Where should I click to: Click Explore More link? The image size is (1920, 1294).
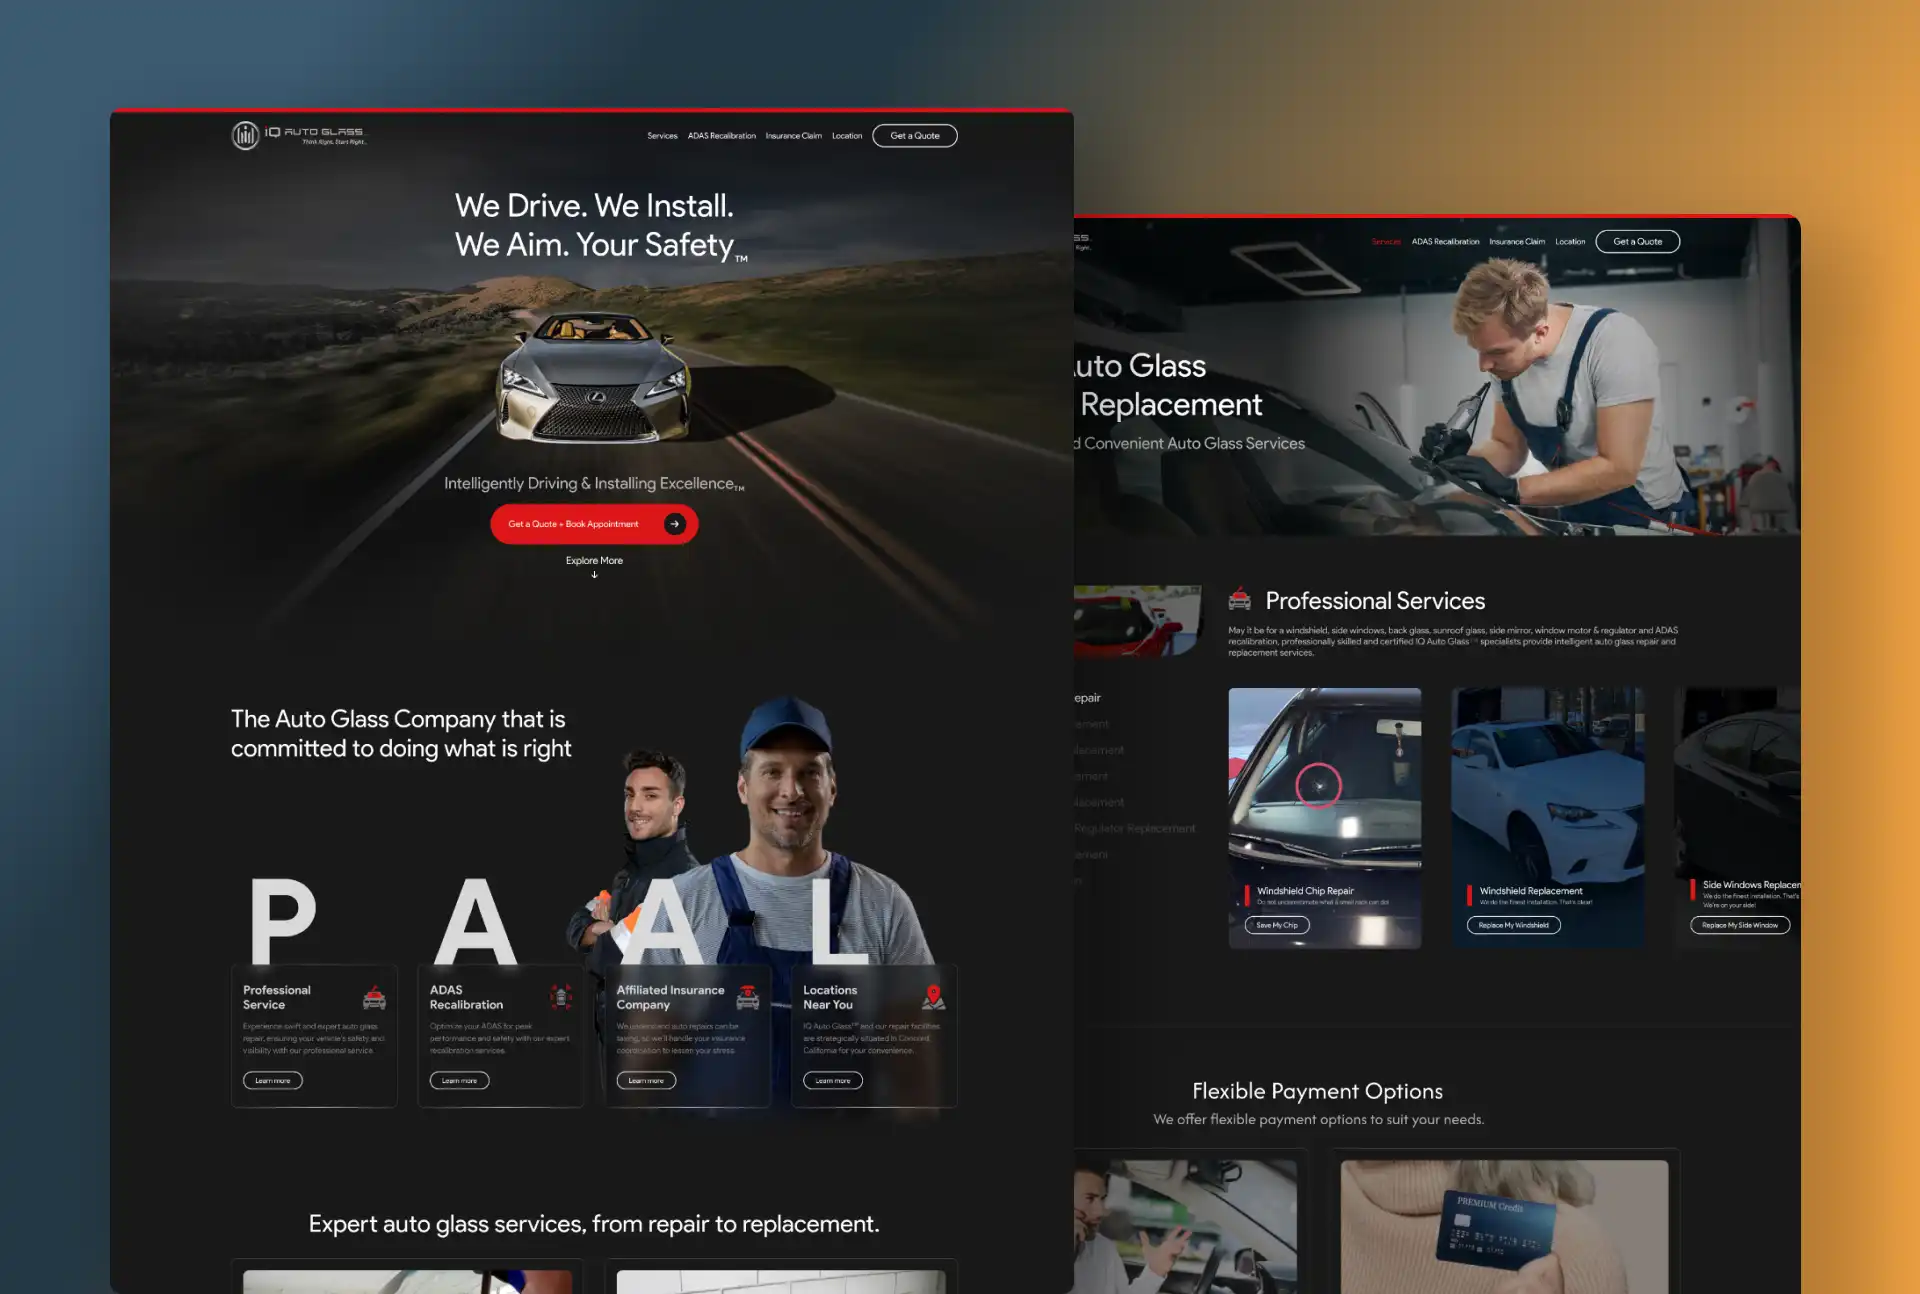[x=594, y=561]
